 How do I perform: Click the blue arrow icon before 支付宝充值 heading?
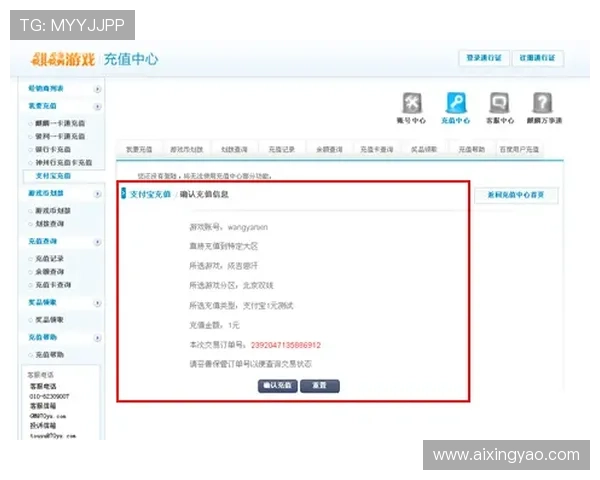coord(124,193)
